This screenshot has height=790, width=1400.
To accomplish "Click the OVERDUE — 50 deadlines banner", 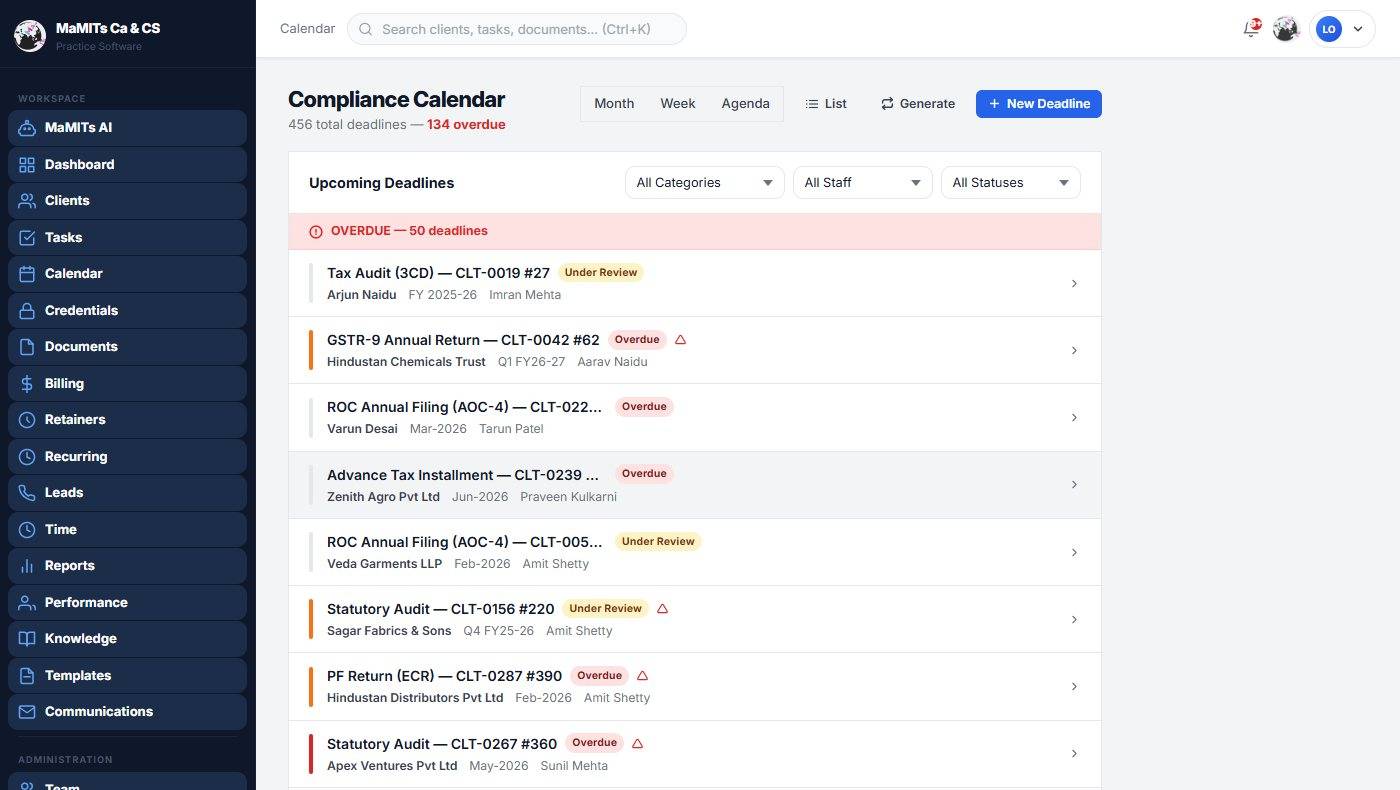I will click(x=694, y=231).
